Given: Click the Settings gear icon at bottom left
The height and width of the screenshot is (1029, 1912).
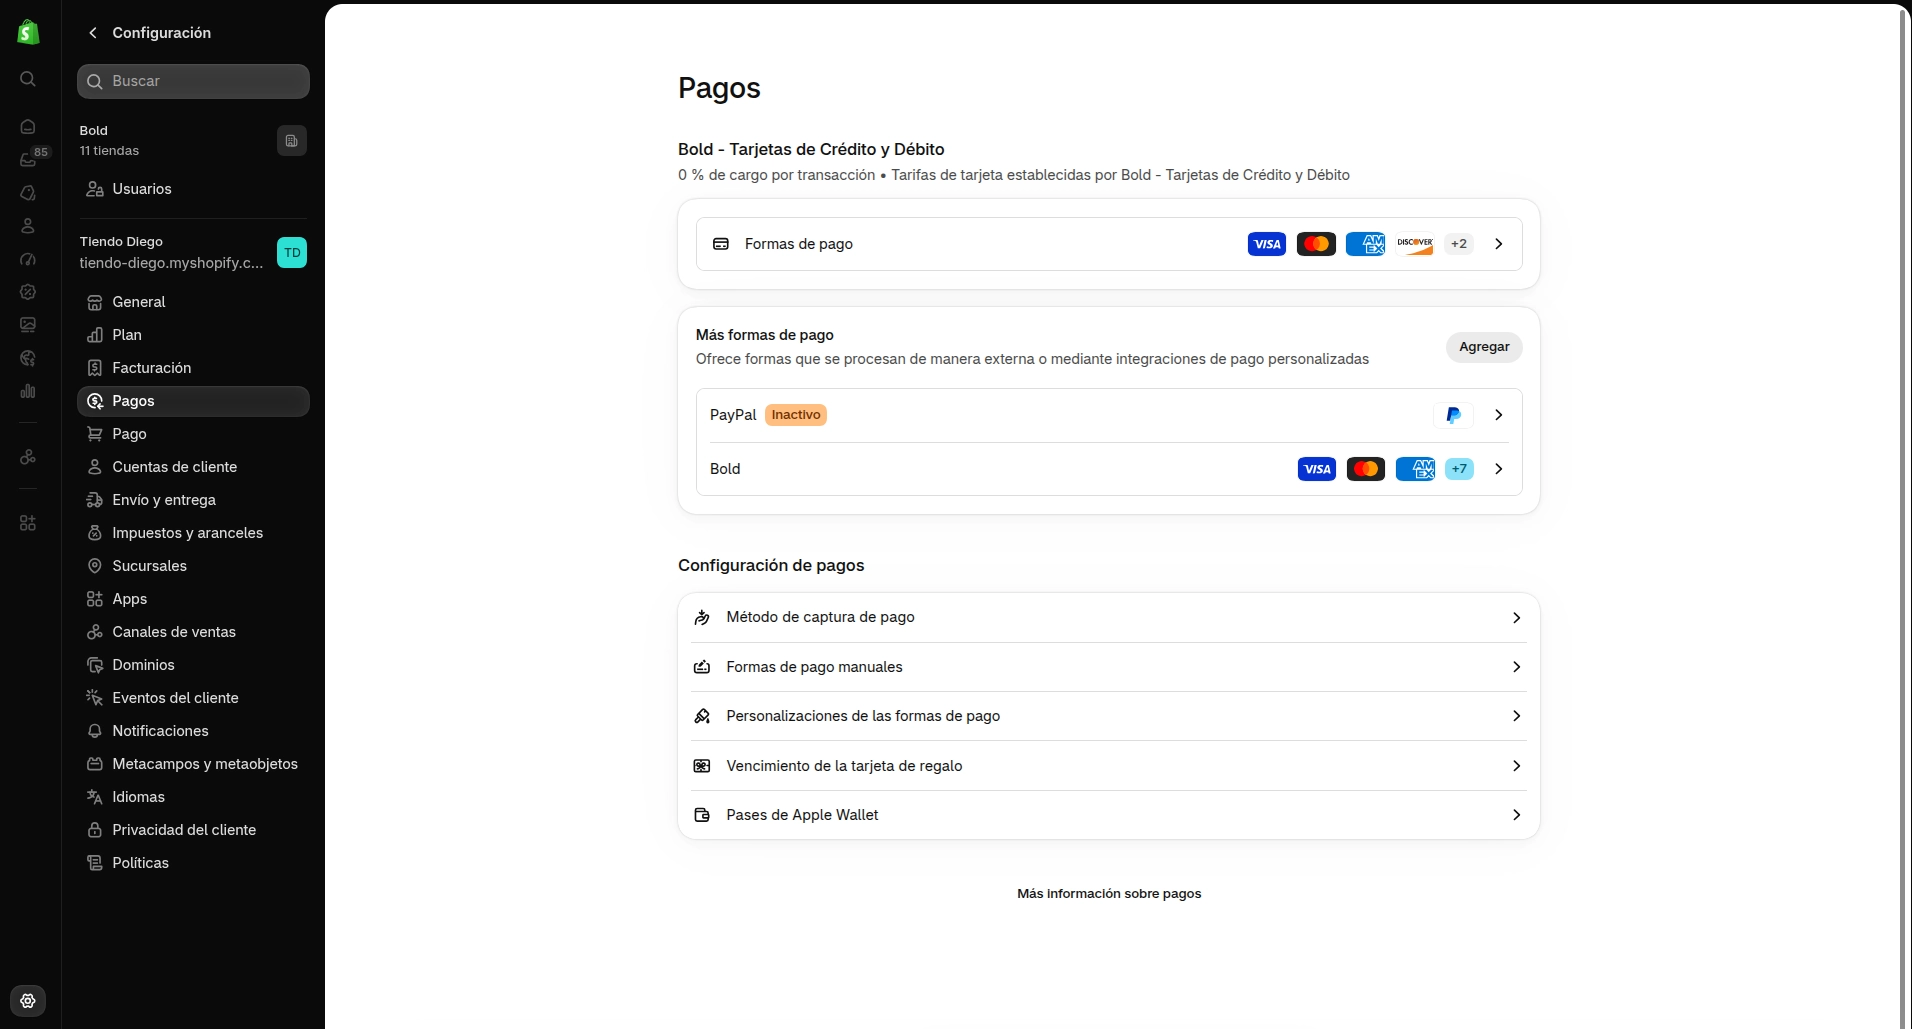Looking at the screenshot, I should click(x=28, y=1001).
